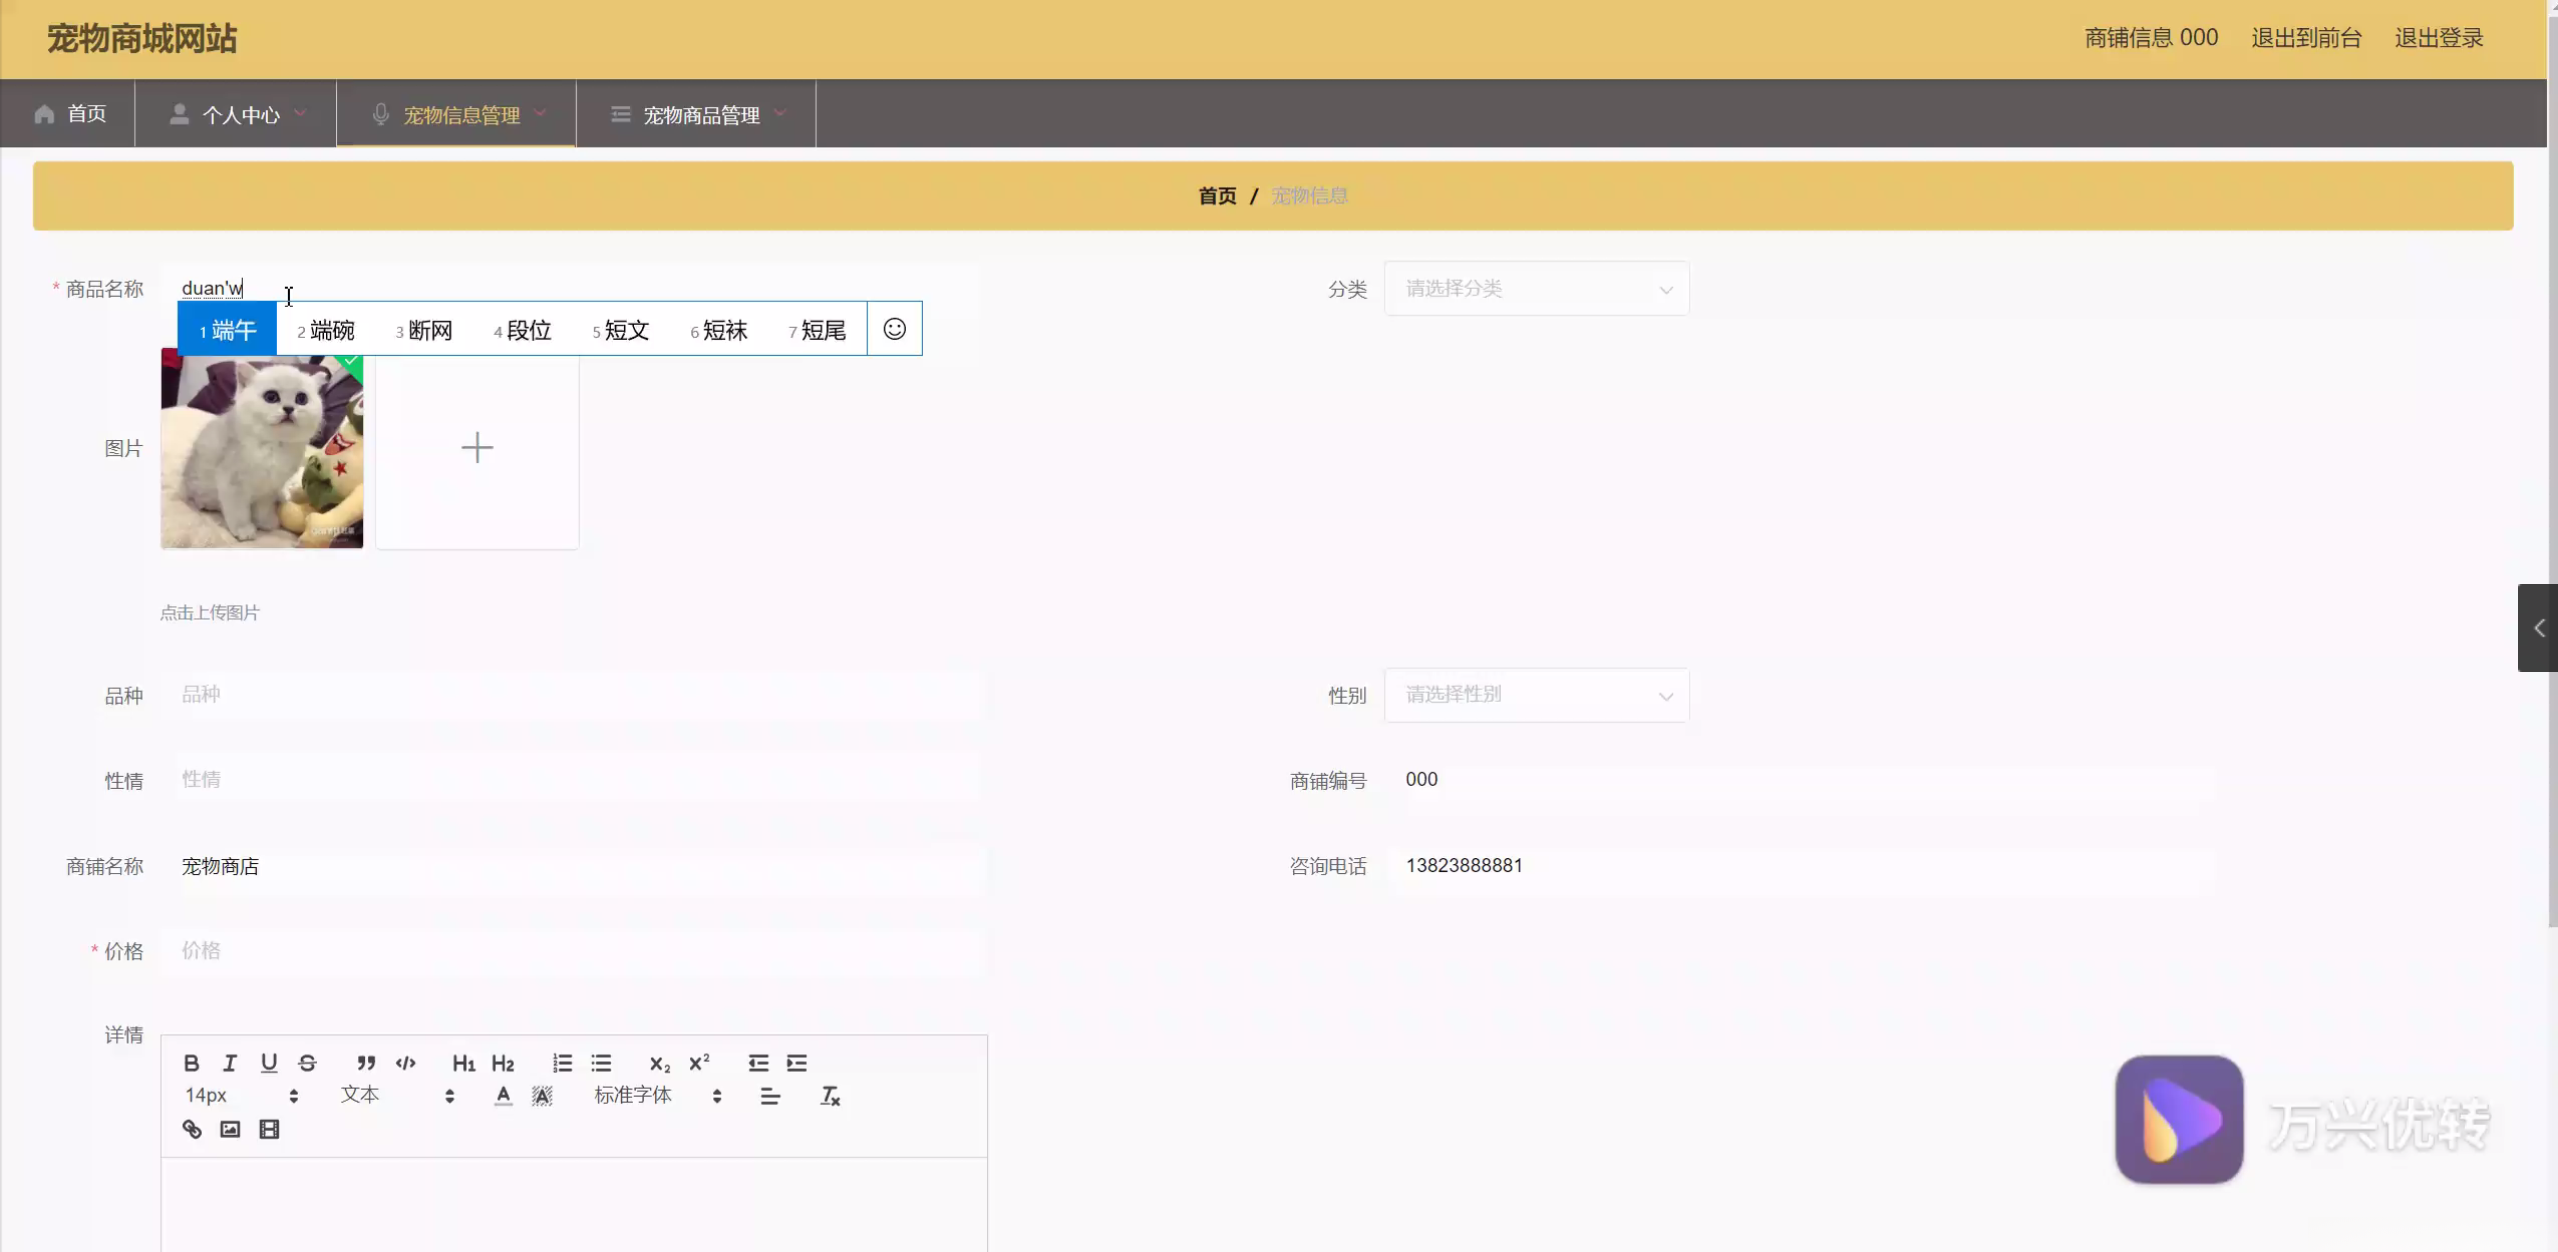Click the strikethrough icon
Image resolution: width=2558 pixels, height=1252 pixels.
307,1062
